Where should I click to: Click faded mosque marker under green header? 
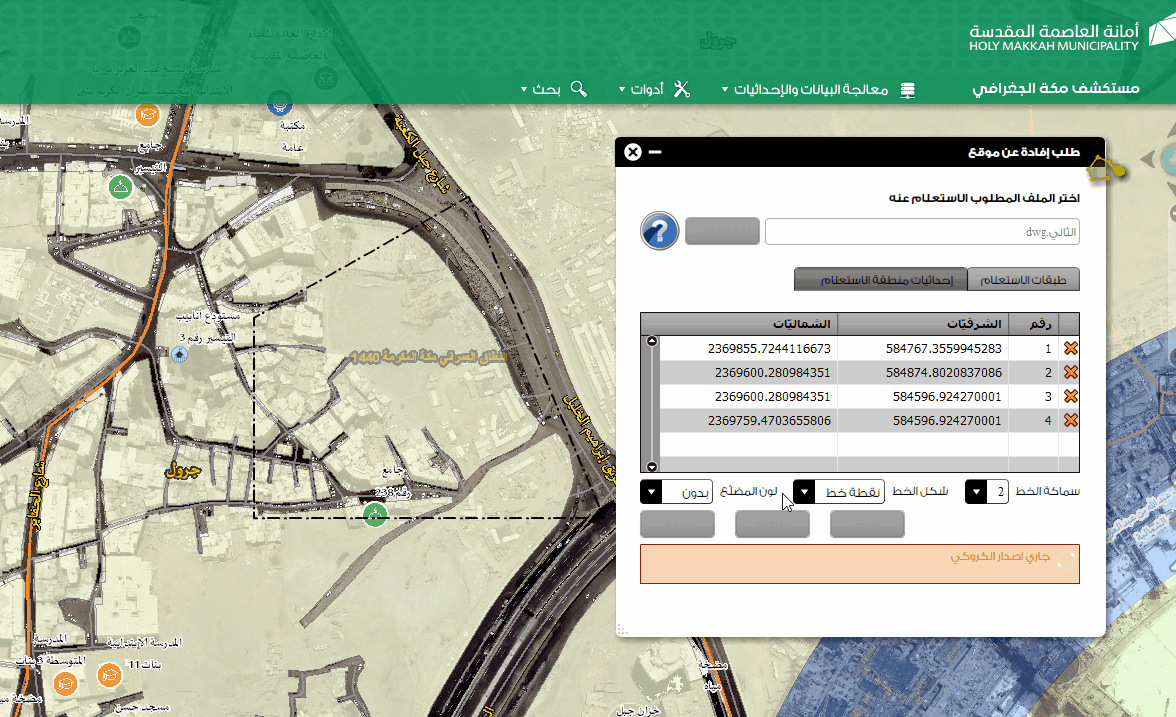click(x=129, y=38)
